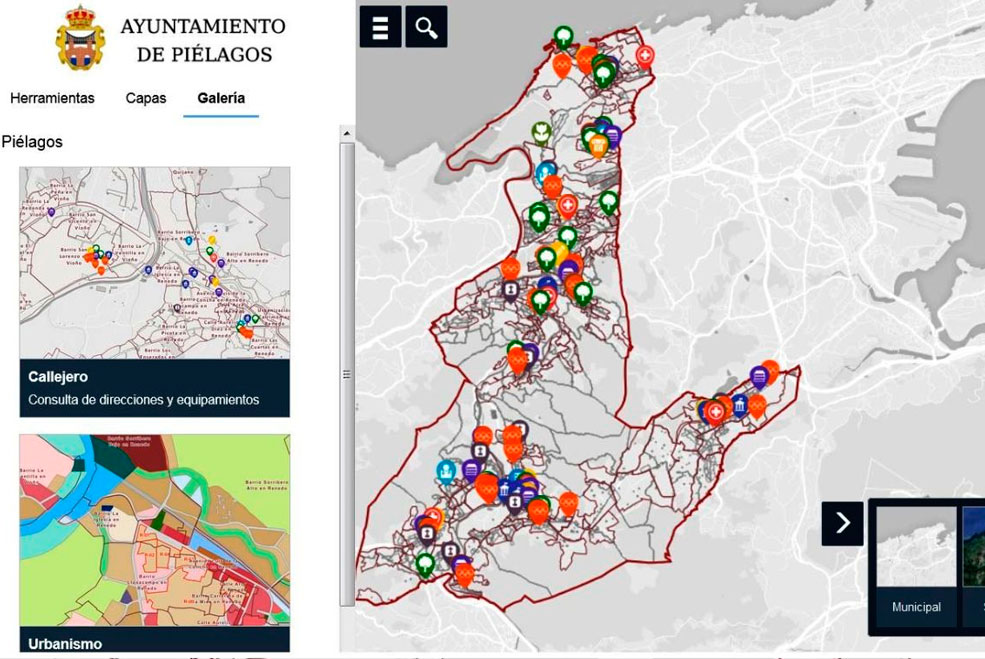Screen dimensions: 985x659
Task: Open the hamburger menu on map
Action: [x=380, y=28]
